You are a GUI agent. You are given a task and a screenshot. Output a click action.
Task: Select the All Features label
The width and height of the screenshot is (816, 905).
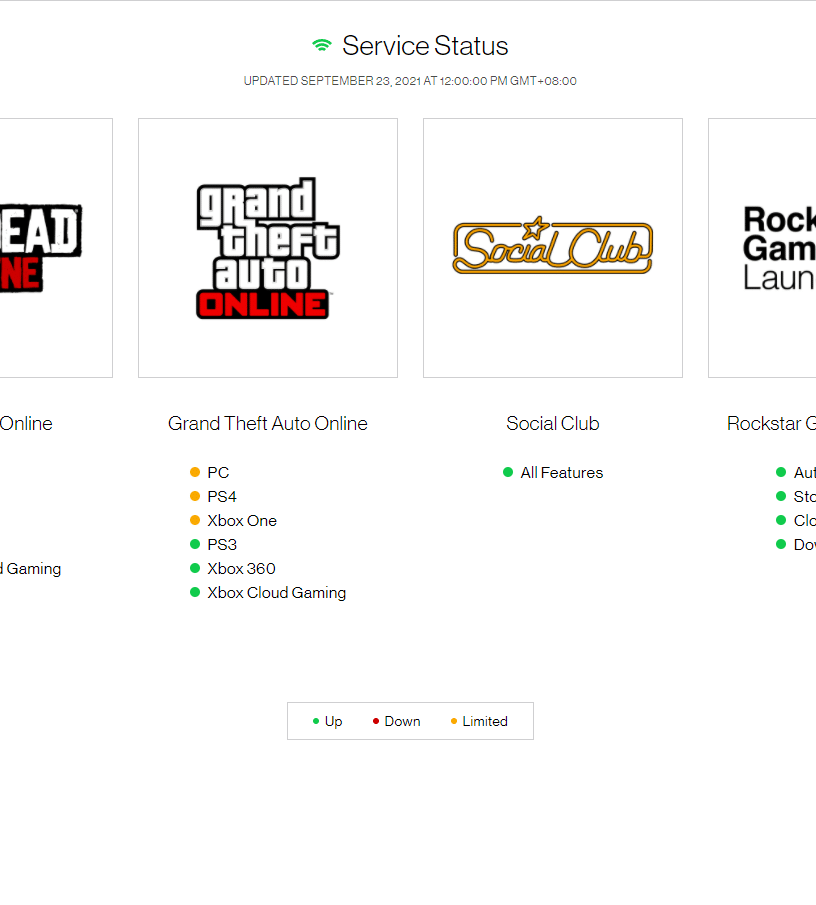pos(562,473)
